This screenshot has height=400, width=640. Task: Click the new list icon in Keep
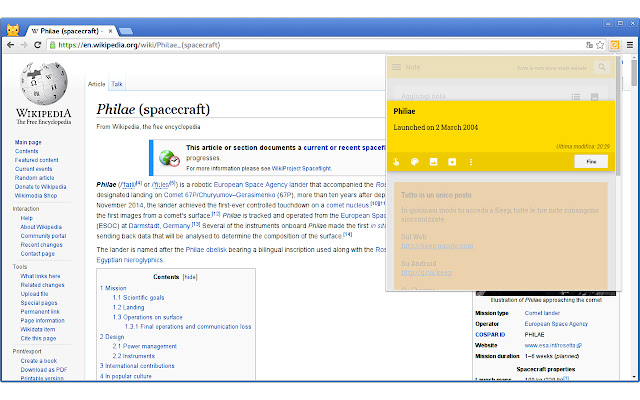(577, 96)
